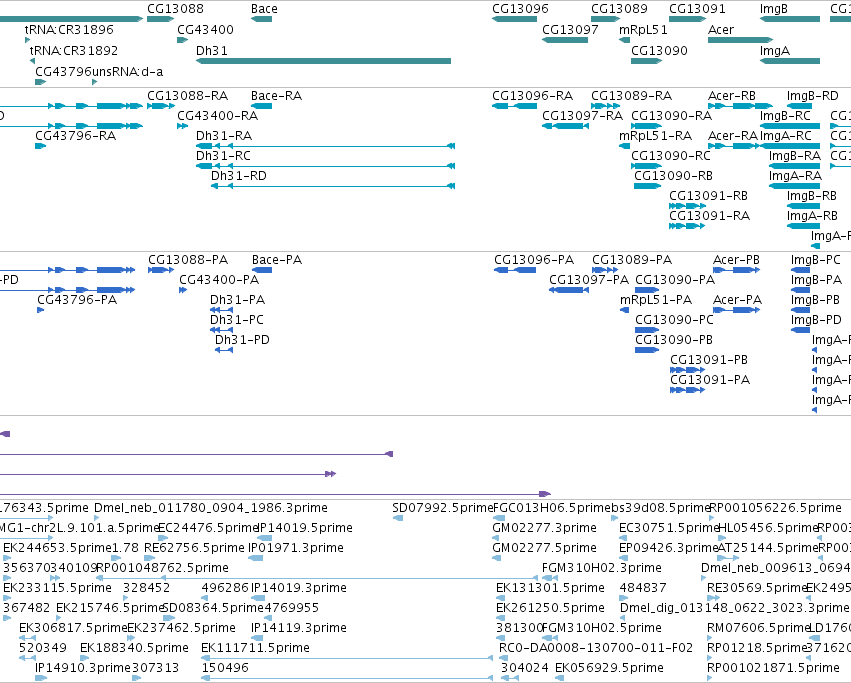The height and width of the screenshot is (683, 851).
Task: Select transcript CG13088-RA
Action: coord(188,96)
